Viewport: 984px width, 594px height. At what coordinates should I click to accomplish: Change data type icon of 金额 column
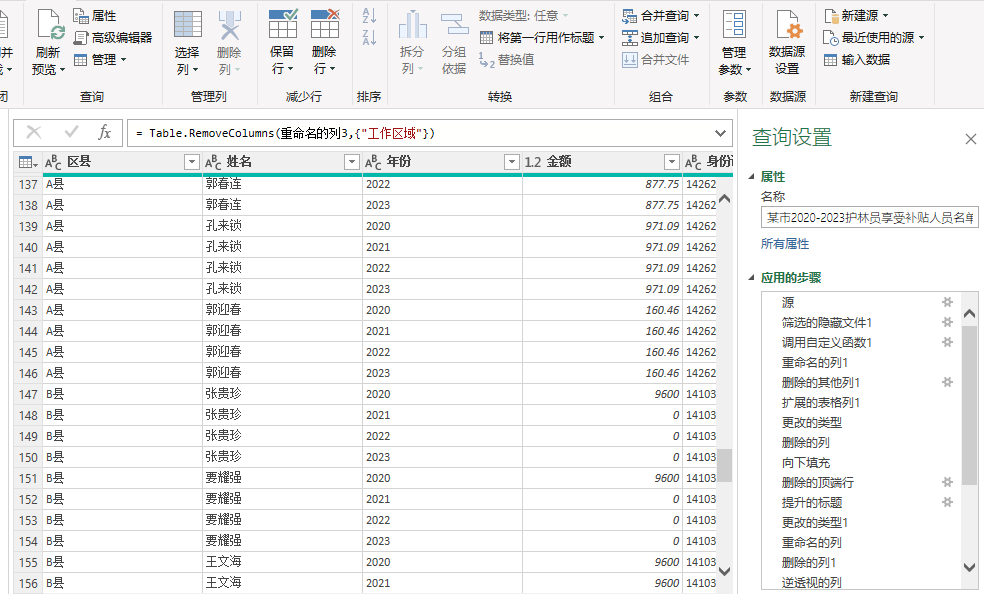point(533,162)
